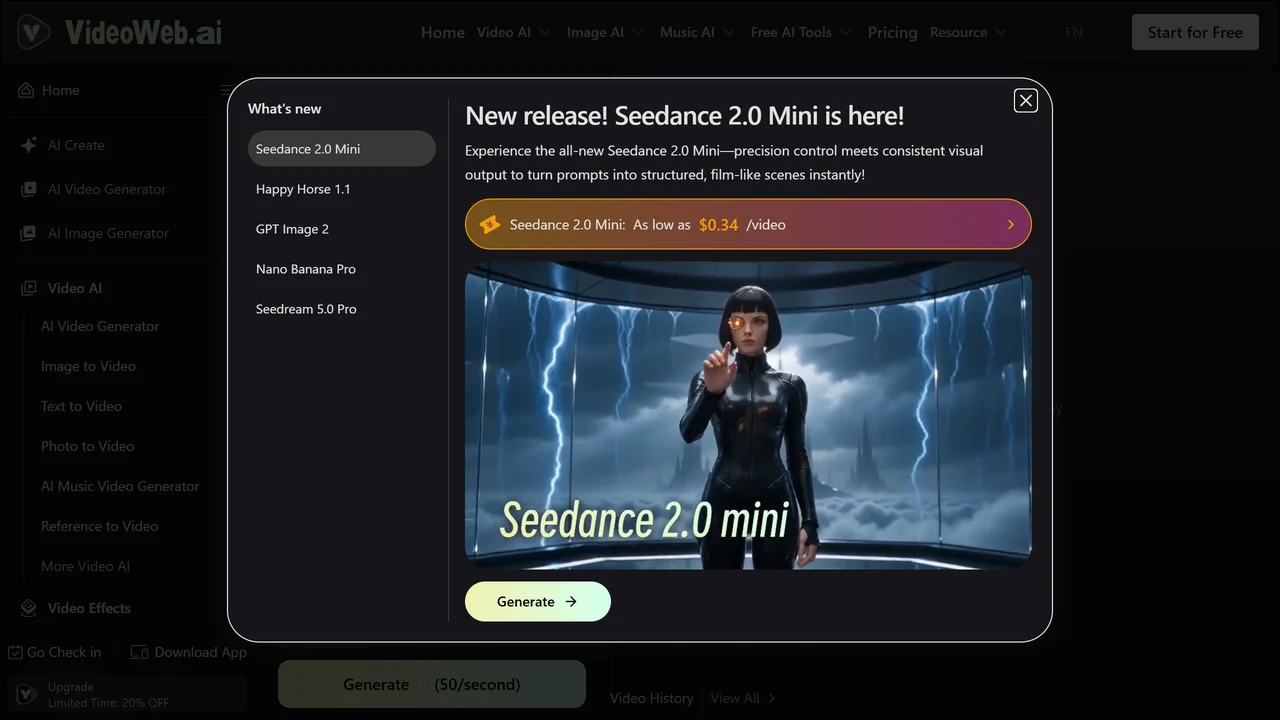This screenshot has width=1280, height=720.
Task: Click the ticket icon in the price banner
Action: click(x=489, y=225)
